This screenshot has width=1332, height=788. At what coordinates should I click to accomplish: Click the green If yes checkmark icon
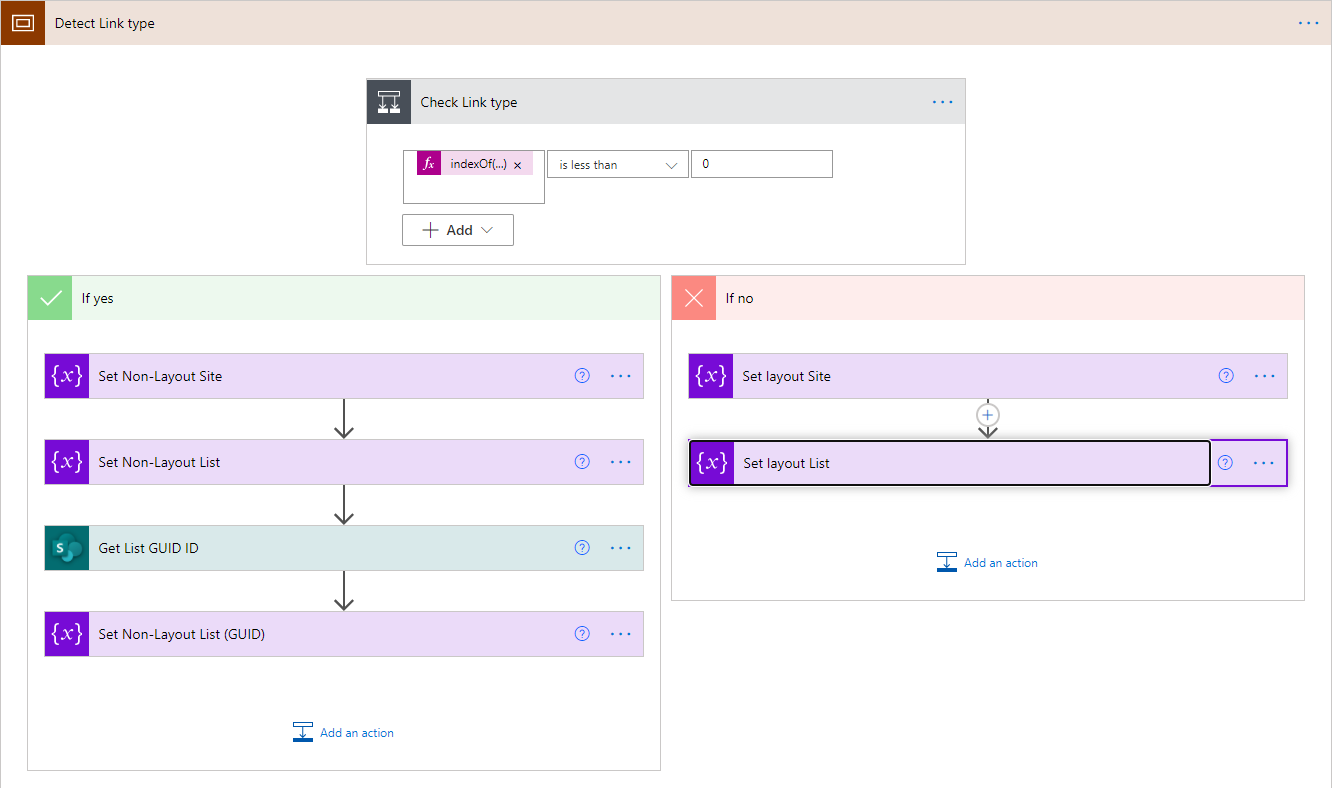point(50,298)
